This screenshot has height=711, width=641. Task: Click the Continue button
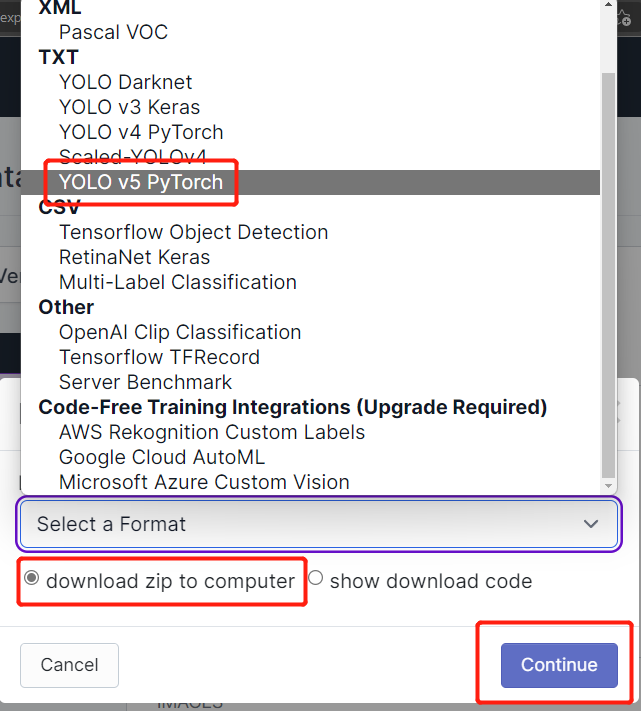point(559,665)
